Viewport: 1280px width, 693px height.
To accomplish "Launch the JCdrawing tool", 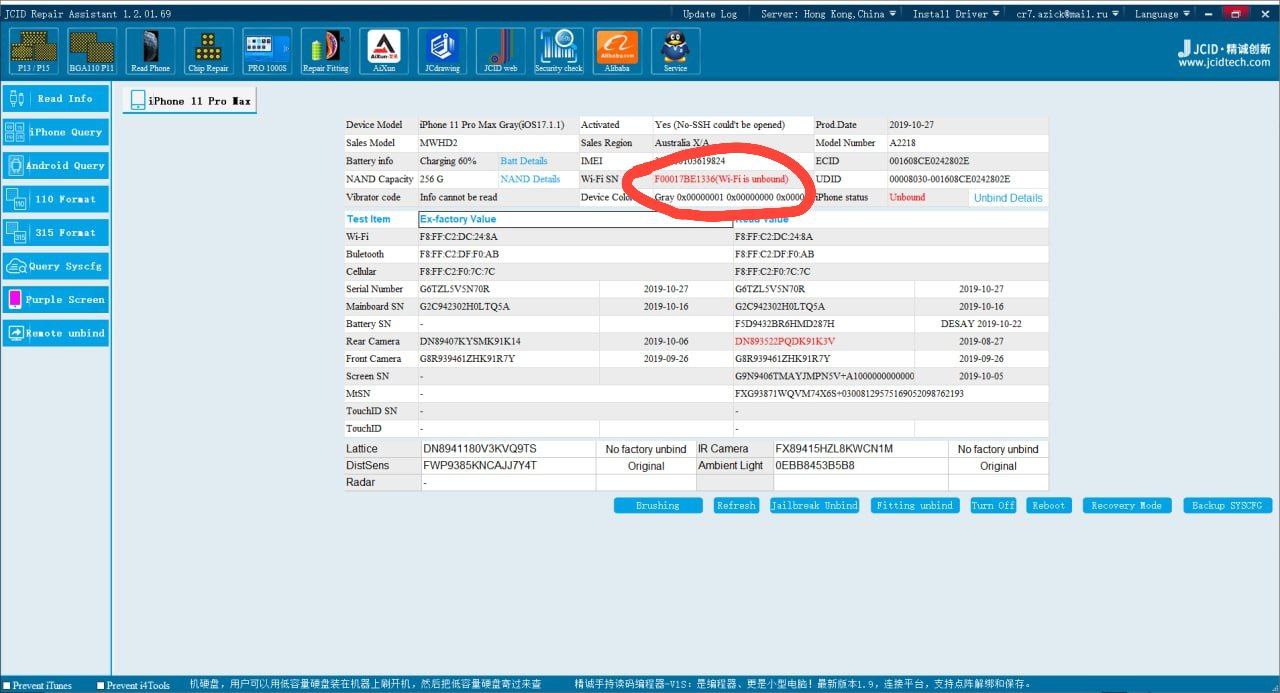I will pos(442,50).
